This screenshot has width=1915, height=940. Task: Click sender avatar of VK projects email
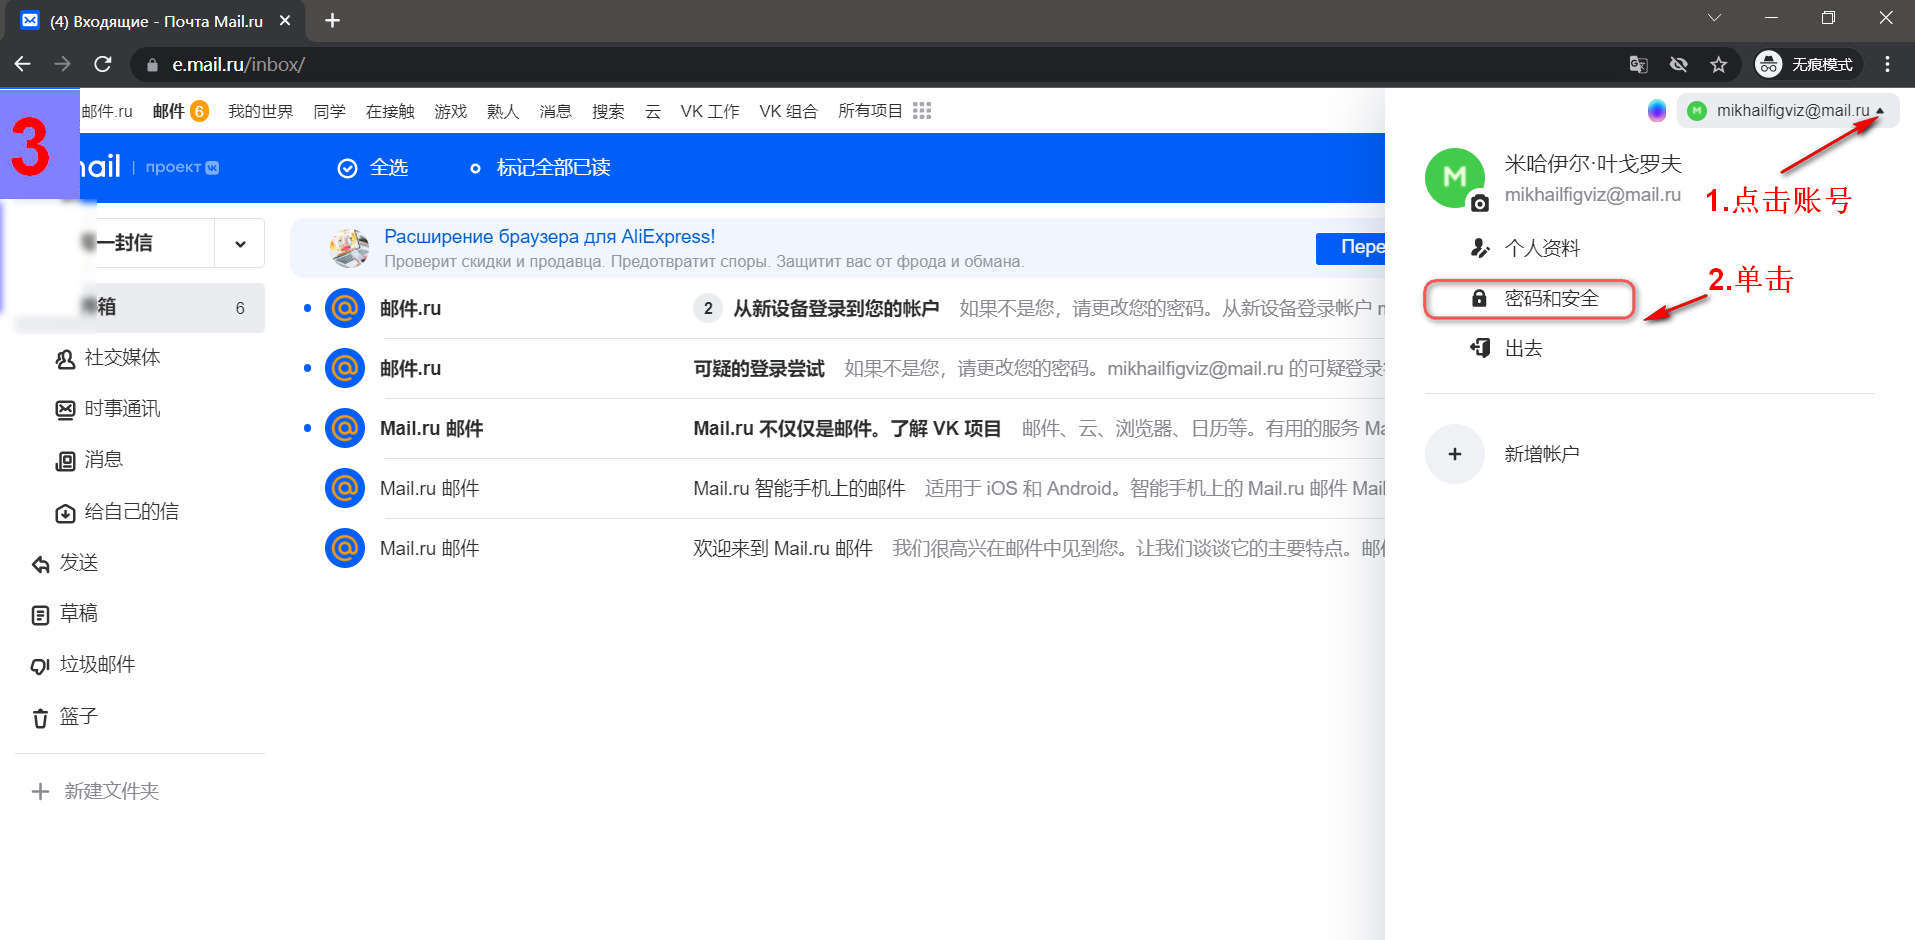click(345, 428)
